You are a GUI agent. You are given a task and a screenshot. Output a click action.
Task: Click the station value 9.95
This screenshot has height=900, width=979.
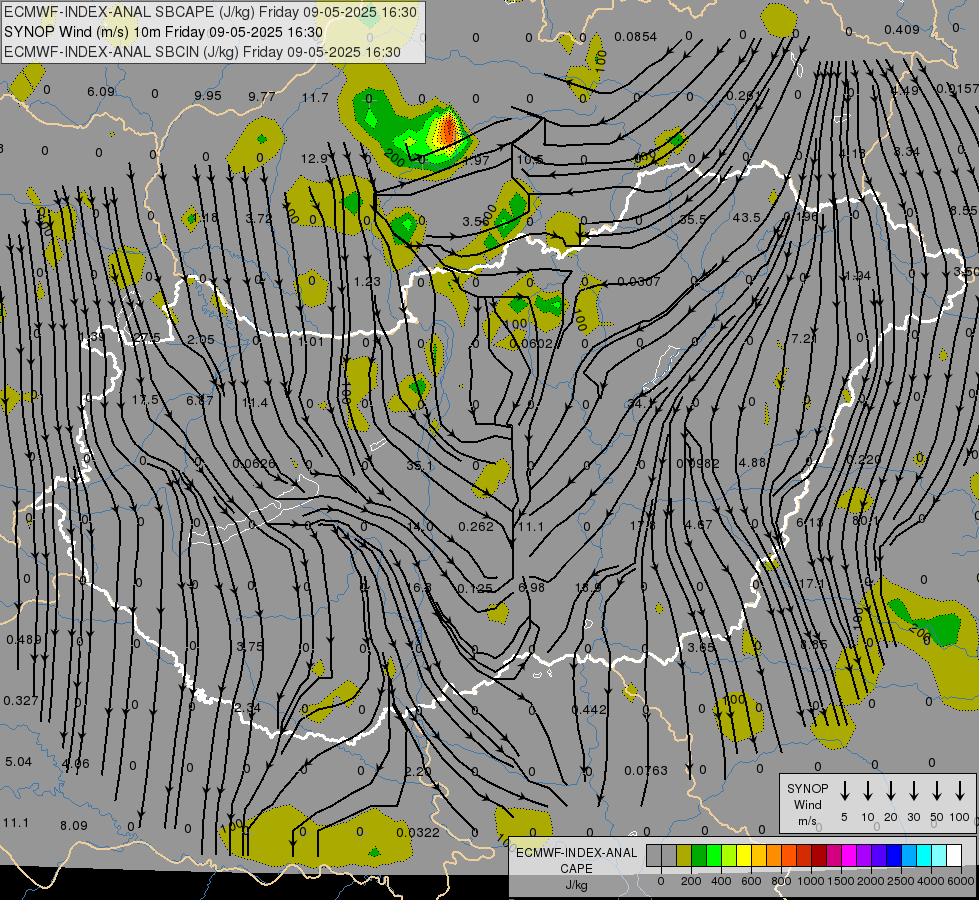tap(208, 96)
